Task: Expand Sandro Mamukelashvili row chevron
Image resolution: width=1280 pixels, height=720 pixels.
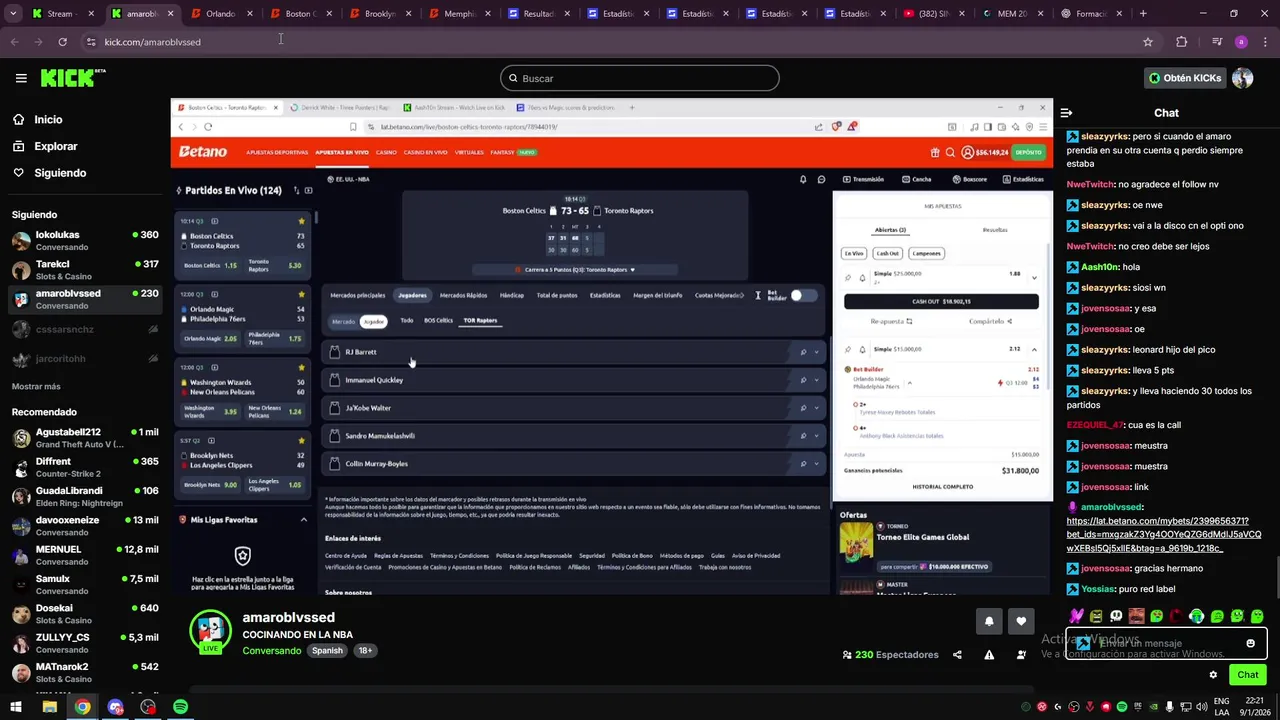Action: pos(816,436)
